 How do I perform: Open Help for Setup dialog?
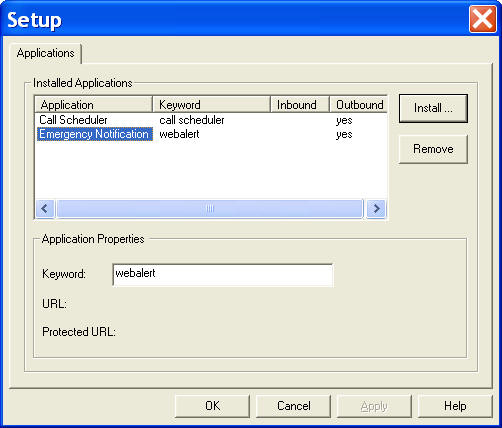coord(455,406)
